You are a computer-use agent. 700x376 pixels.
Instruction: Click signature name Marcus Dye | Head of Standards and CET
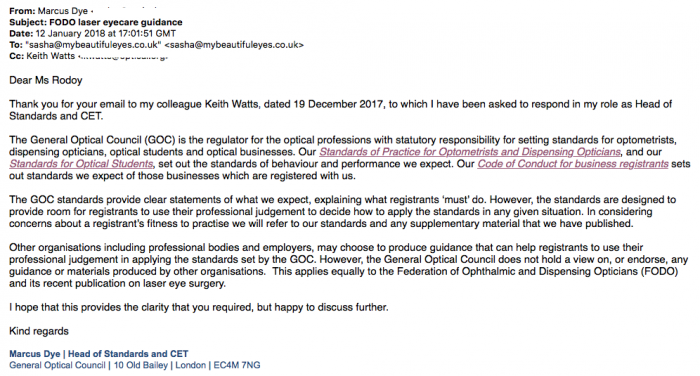click(x=99, y=354)
